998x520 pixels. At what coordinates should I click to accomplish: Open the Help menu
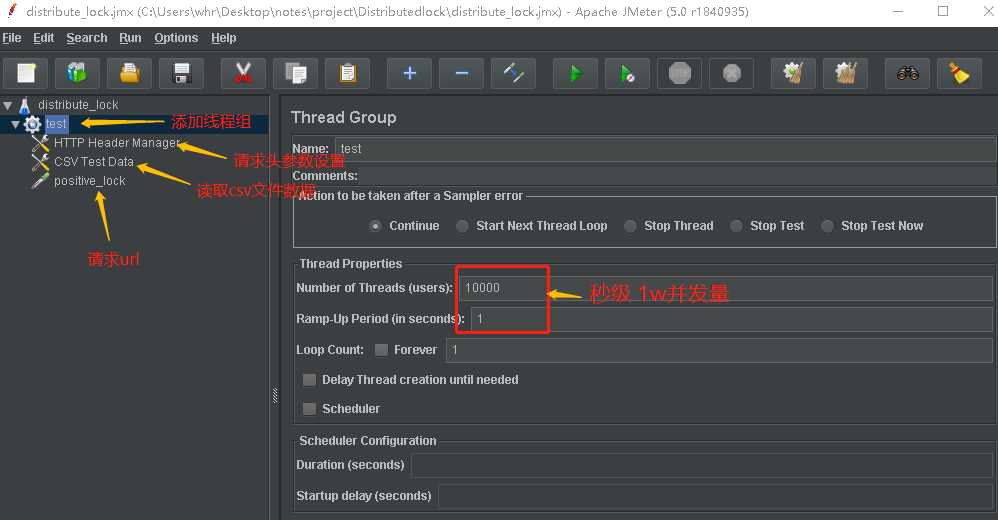point(224,38)
